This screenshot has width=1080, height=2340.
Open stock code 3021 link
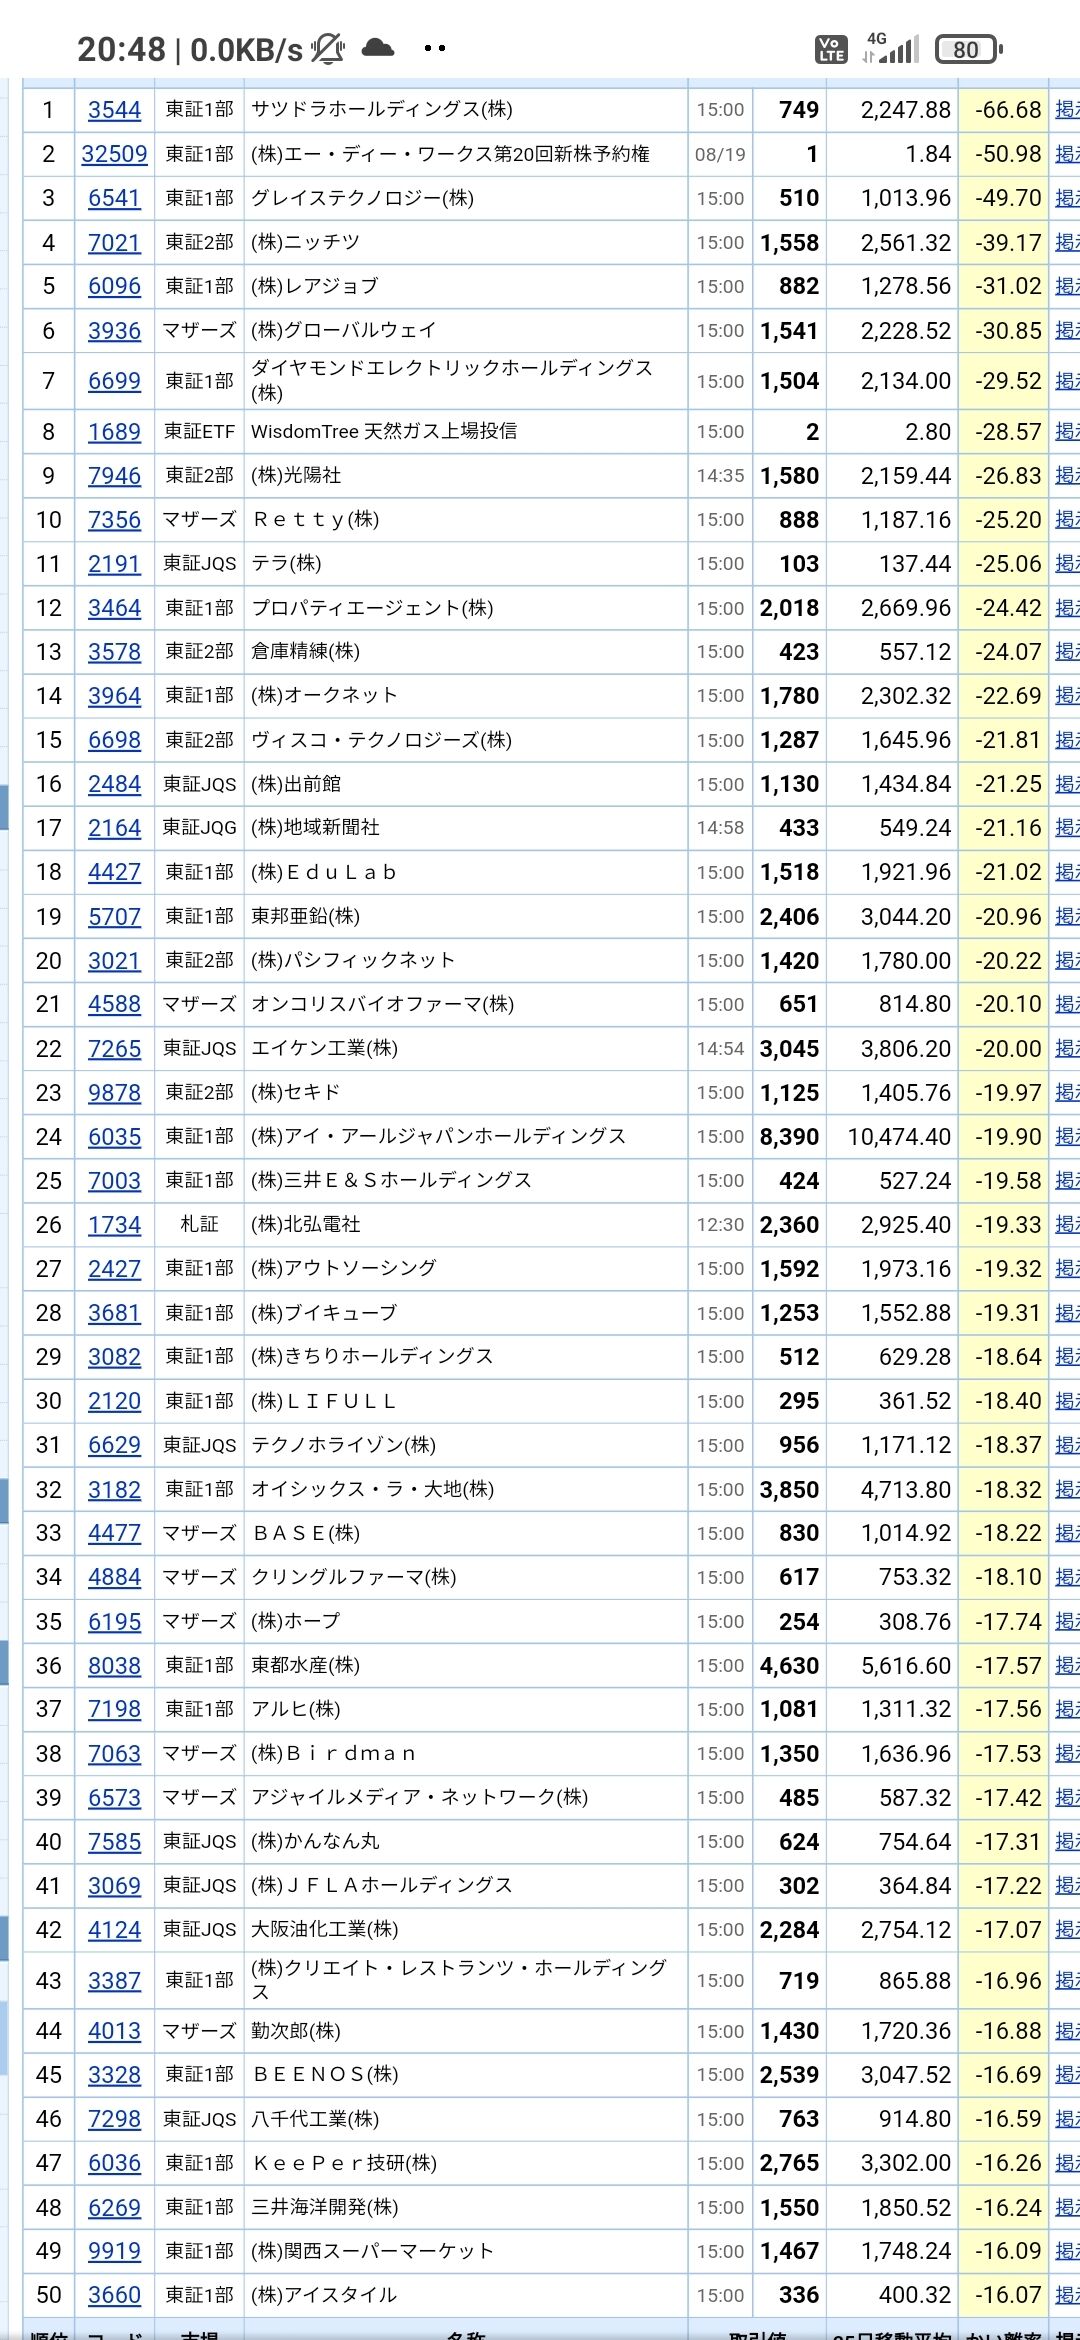114,961
